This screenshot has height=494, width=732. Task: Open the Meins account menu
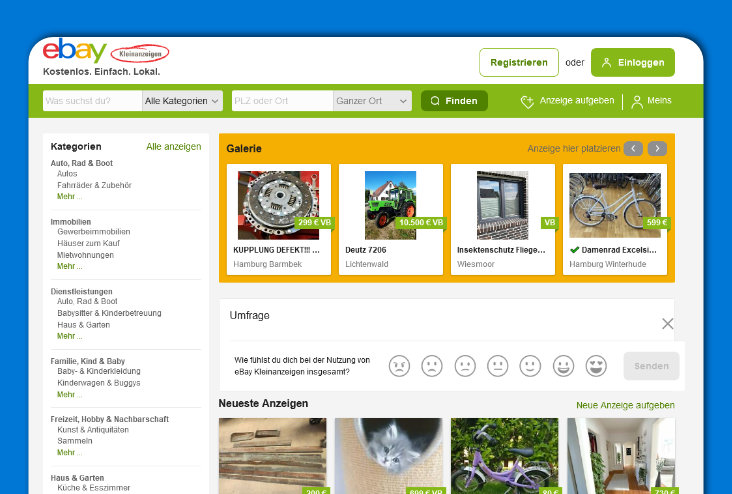(x=651, y=101)
